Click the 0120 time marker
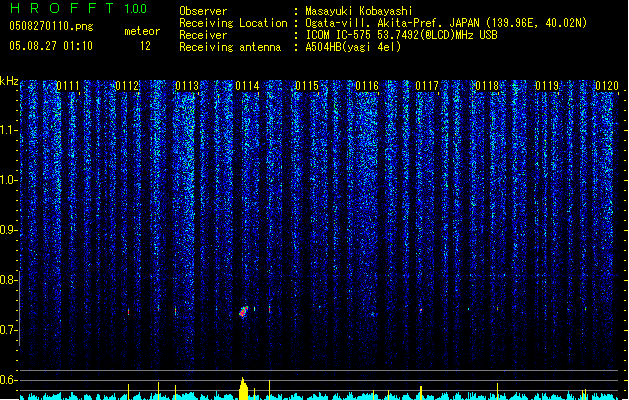The image size is (629, 400). click(x=607, y=86)
